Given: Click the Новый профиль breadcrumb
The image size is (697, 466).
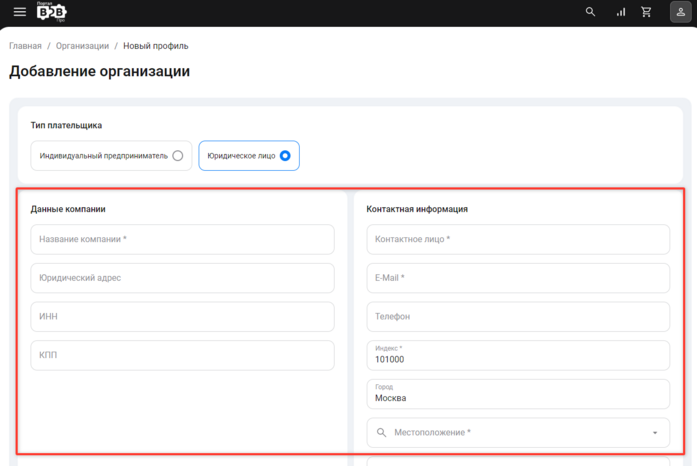Looking at the screenshot, I should pos(156,46).
